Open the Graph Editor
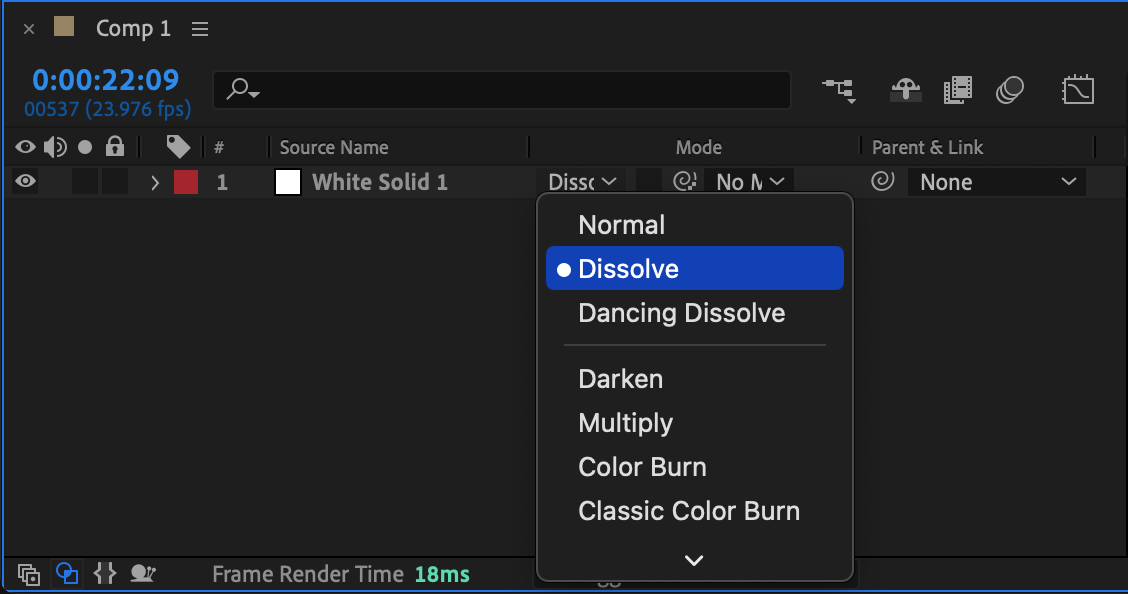This screenshot has width=1128, height=594. (1077, 91)
